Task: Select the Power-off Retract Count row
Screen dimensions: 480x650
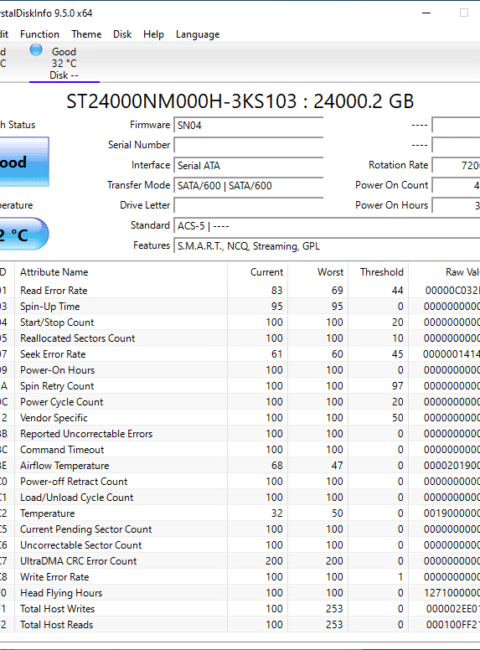Action: point(240,481)
